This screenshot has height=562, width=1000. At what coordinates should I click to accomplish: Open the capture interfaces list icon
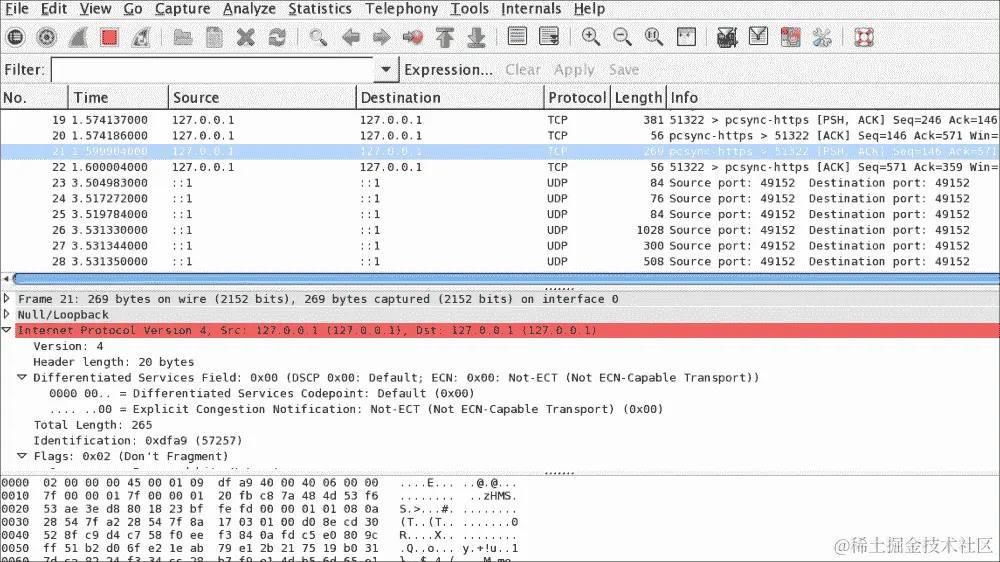pos(15,38)
